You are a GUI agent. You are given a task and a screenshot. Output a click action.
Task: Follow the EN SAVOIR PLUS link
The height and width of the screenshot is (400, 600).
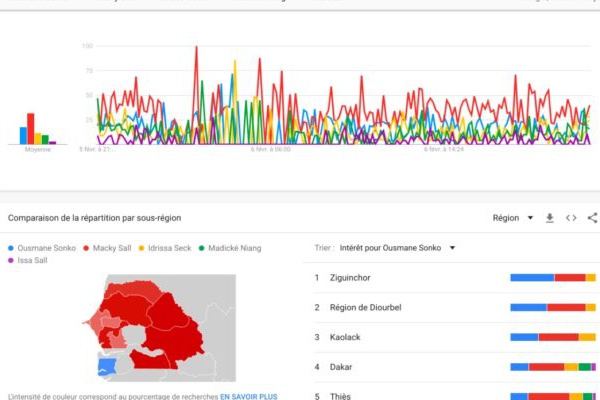[248, 396]
